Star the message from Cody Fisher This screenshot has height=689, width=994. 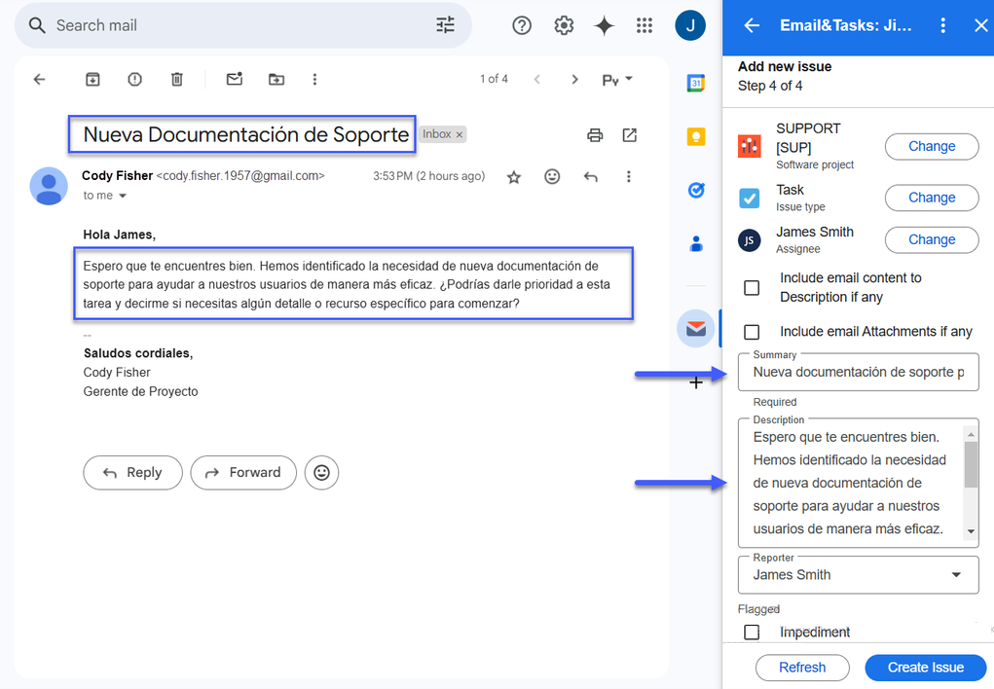point(514,177)
